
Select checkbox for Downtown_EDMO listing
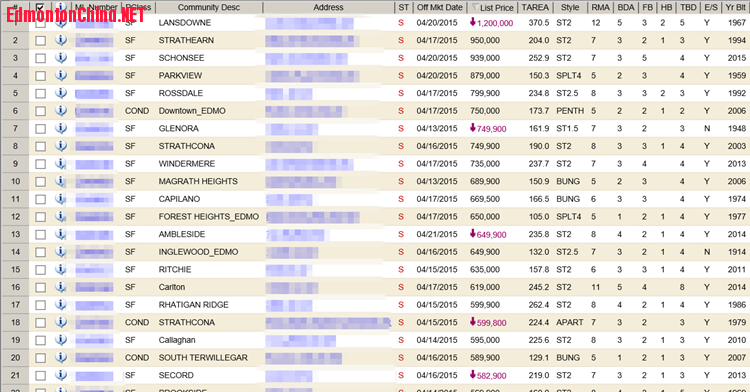tap(41, 111)
